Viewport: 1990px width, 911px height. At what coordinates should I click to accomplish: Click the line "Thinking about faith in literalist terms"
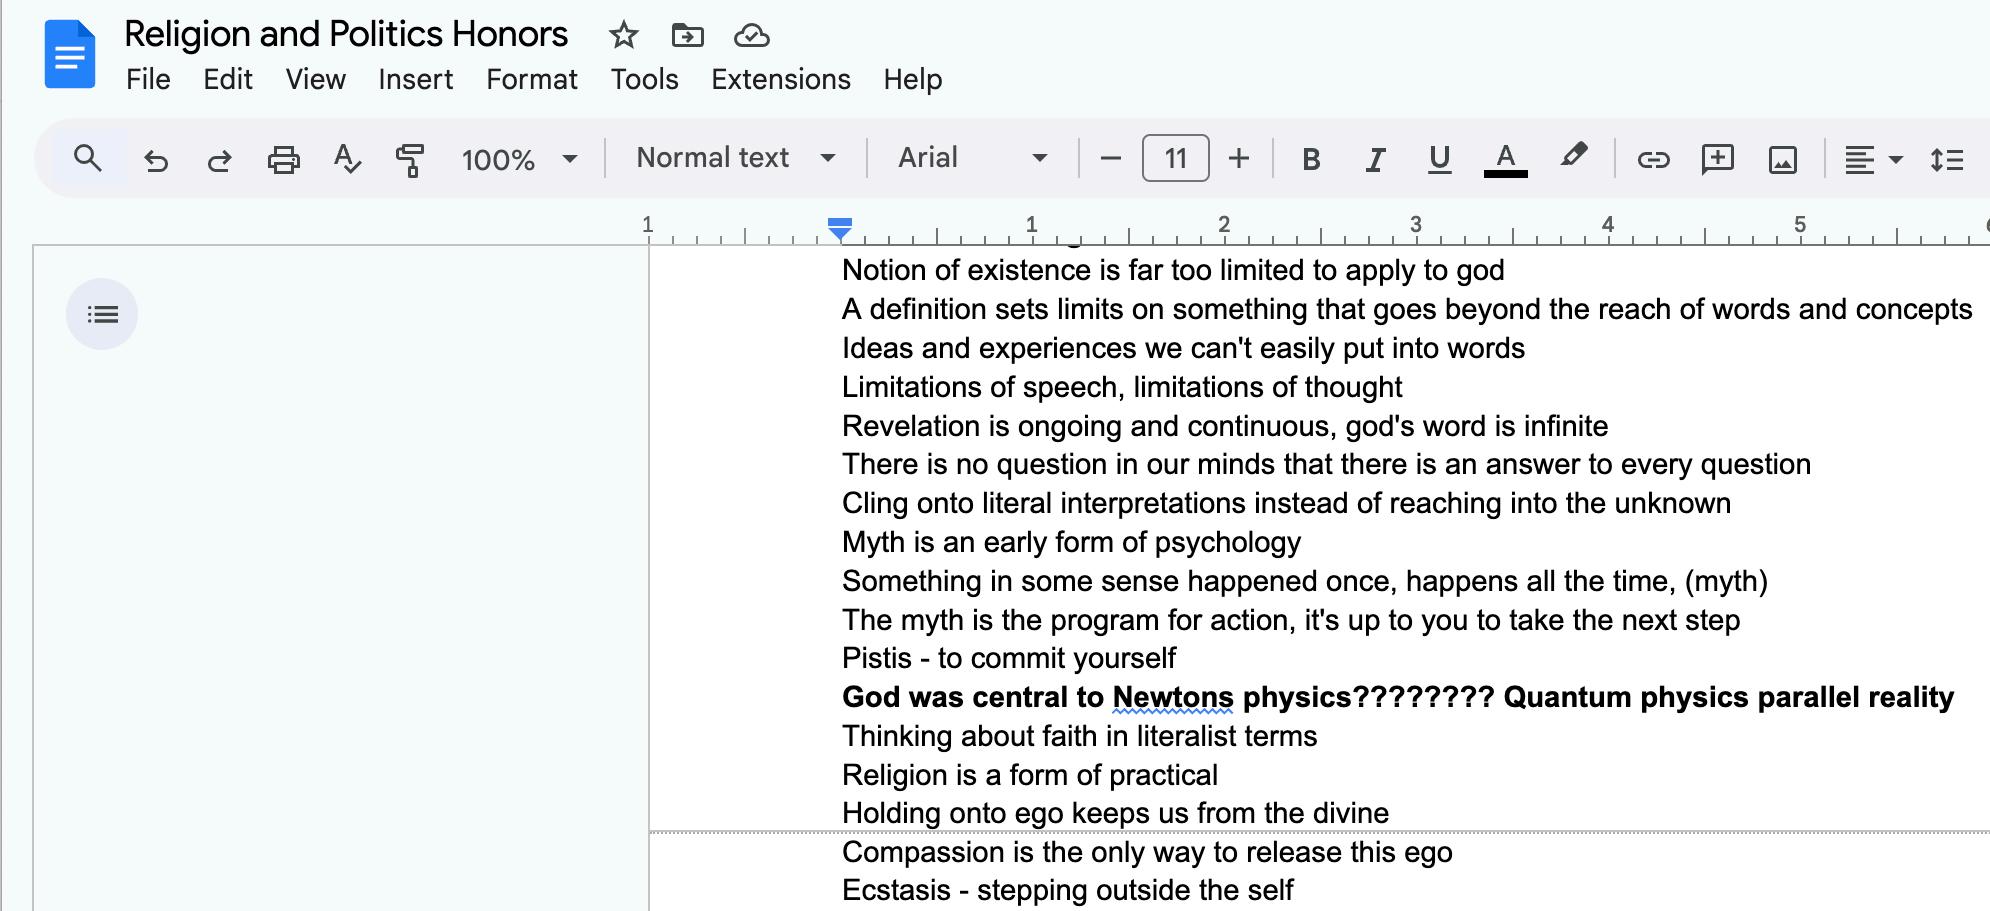pyautogui.click(x=1080, y=736)
